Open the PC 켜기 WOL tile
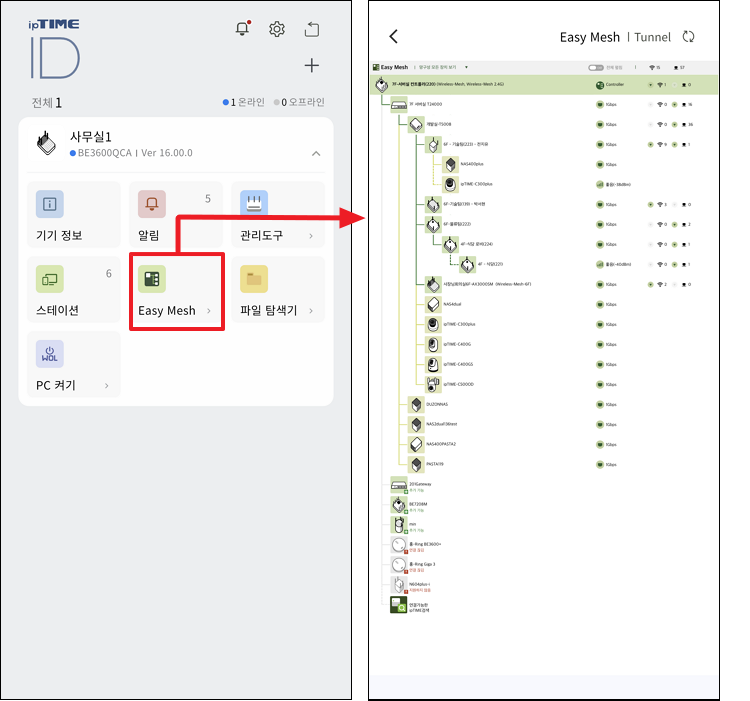The height and width of the screenshot is (701, 750). click(x=74, y=364)
